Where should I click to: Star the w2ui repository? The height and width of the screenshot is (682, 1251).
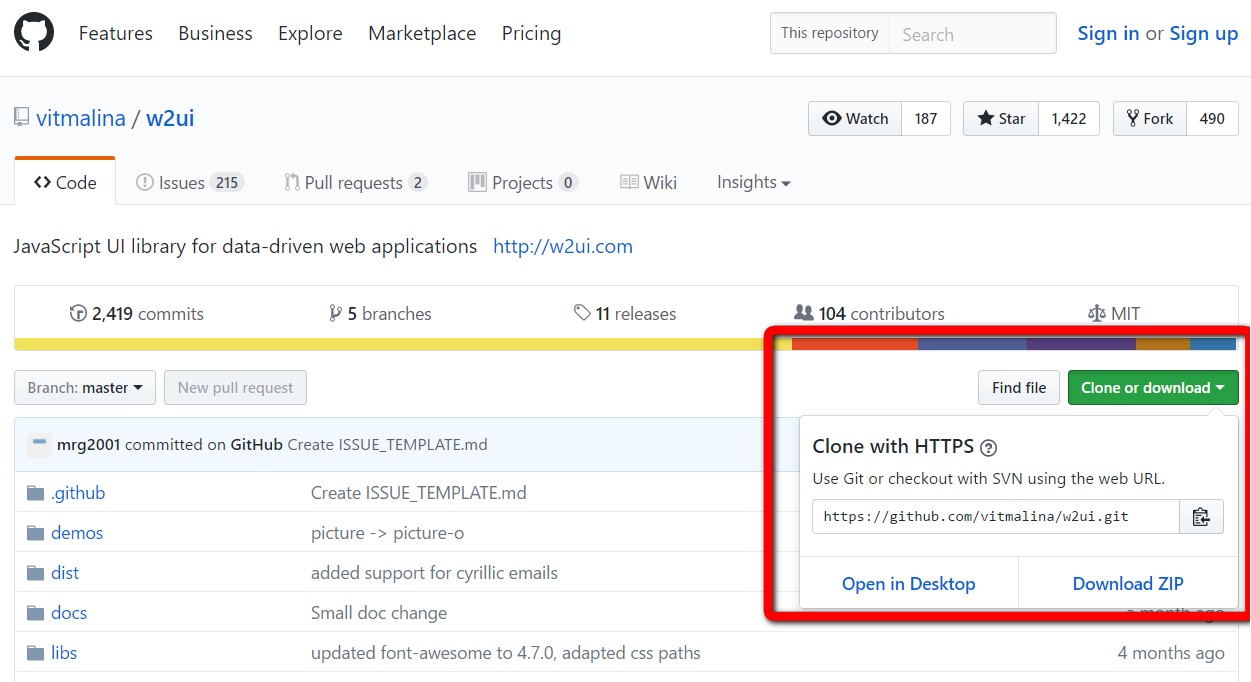click(x=1001, y=118)
